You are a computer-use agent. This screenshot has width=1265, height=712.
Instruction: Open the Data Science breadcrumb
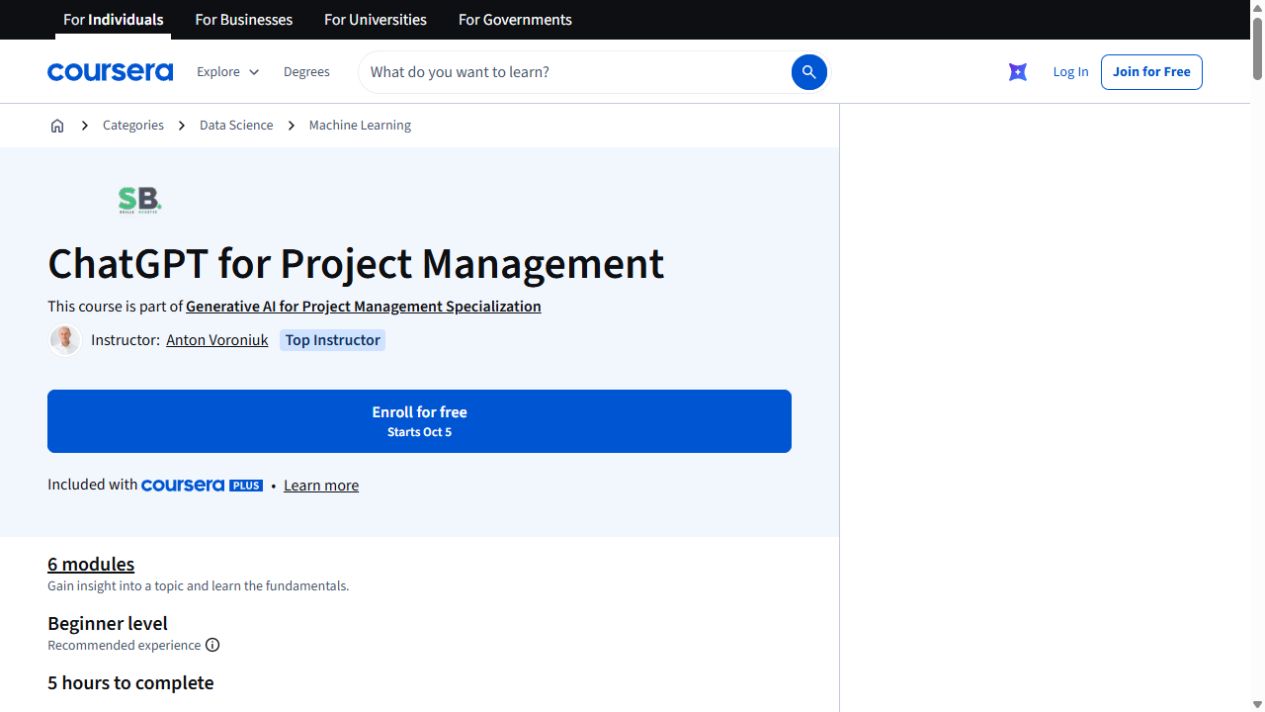[x=236, y=125]
